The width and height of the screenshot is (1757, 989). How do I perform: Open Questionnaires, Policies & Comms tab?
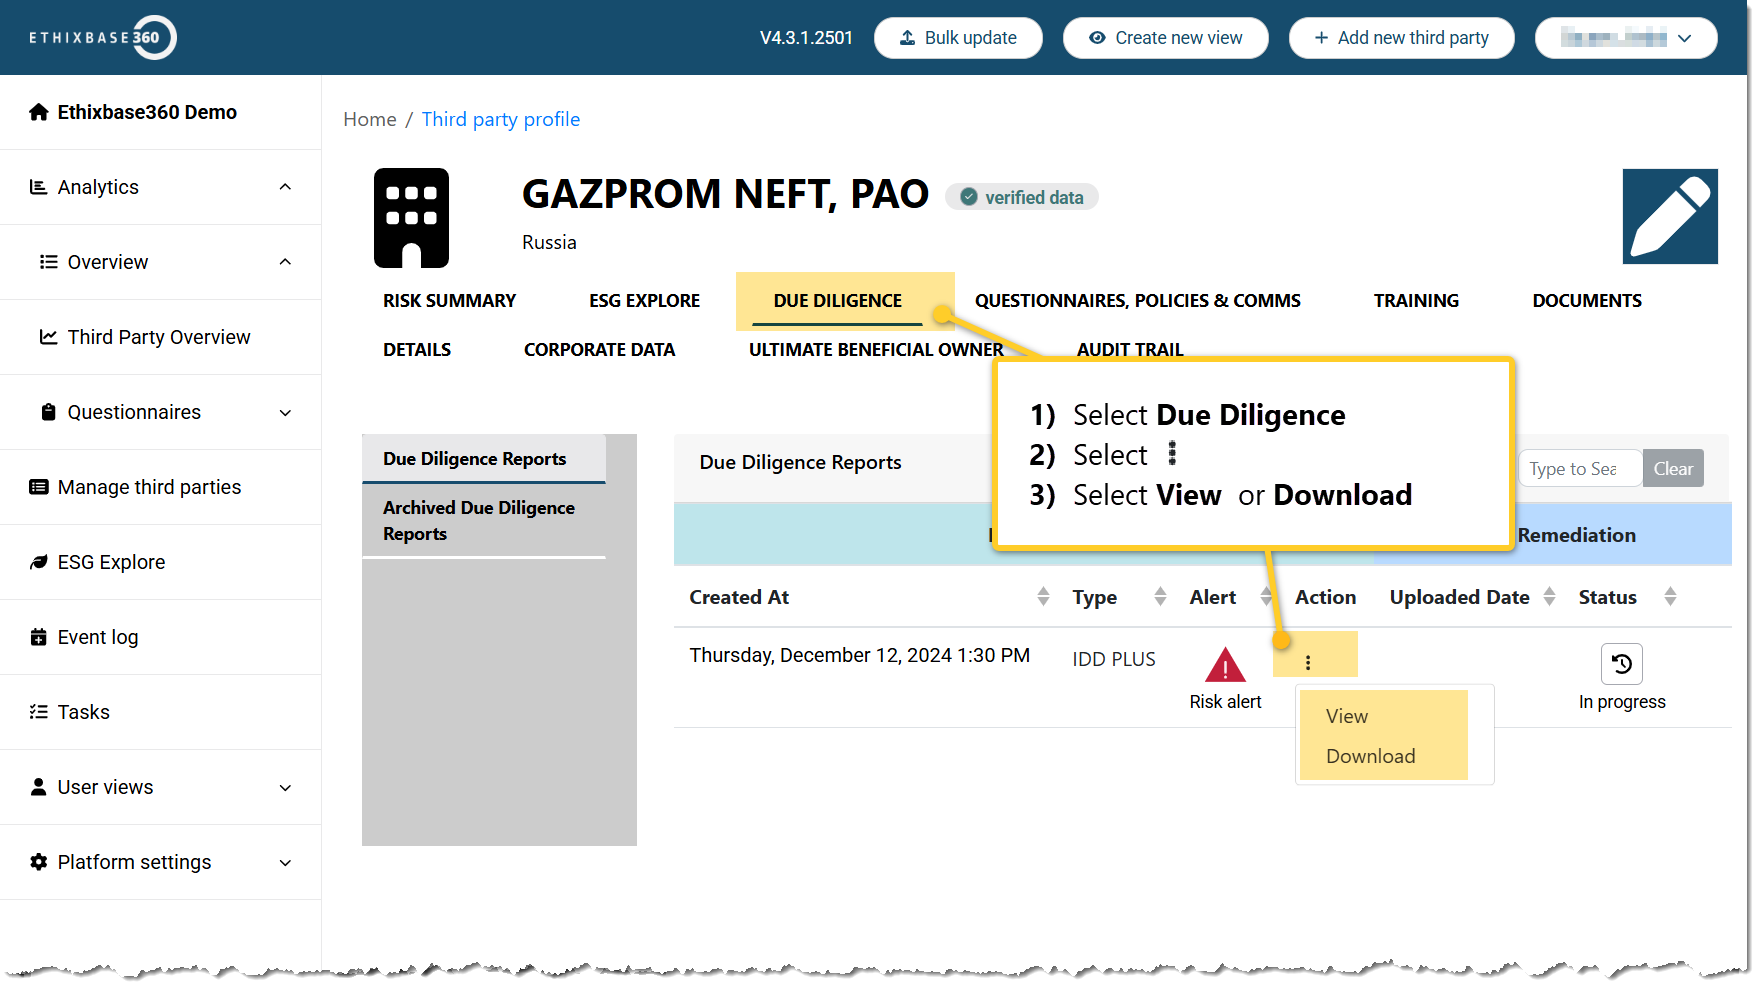coord(1138,301)
